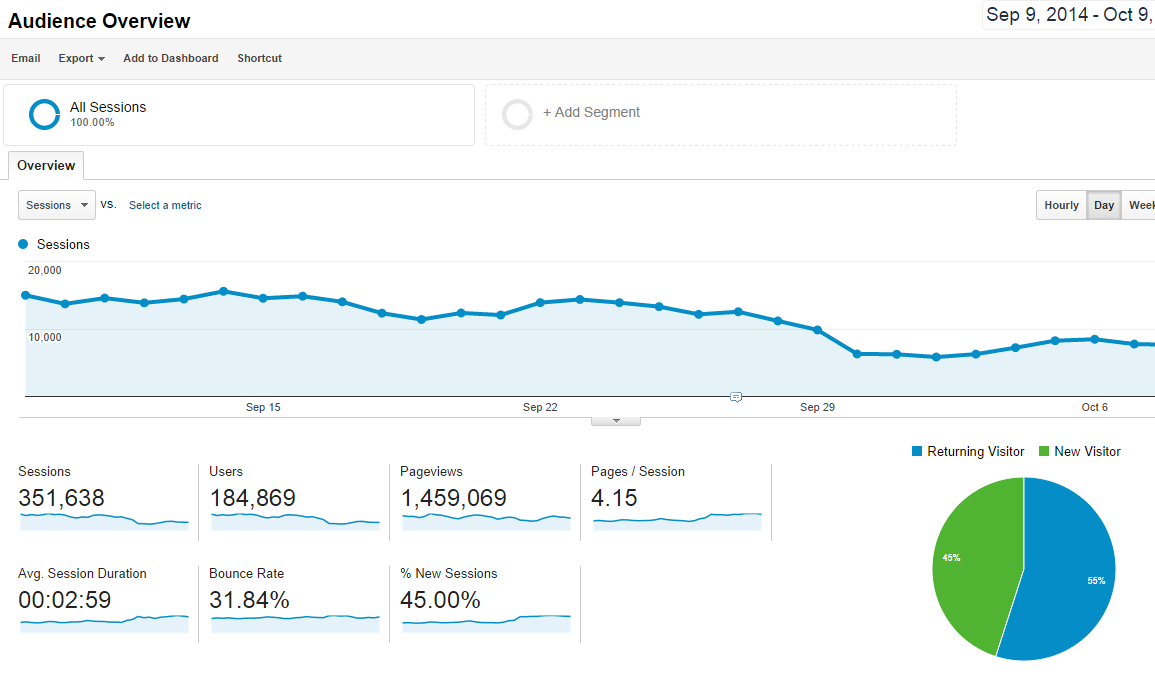Click the Users sparkline under 184,869
Screen dimensions: 1155x690
point(295,521)
